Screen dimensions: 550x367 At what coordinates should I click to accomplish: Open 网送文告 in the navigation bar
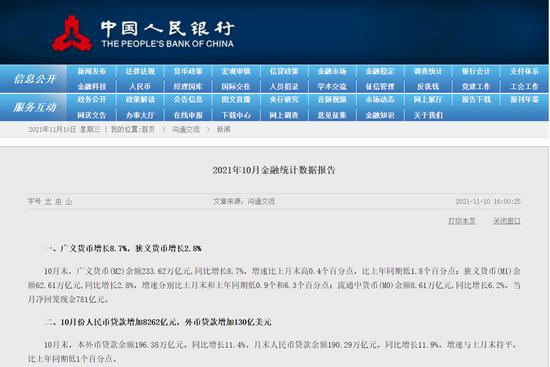[92, 115]
